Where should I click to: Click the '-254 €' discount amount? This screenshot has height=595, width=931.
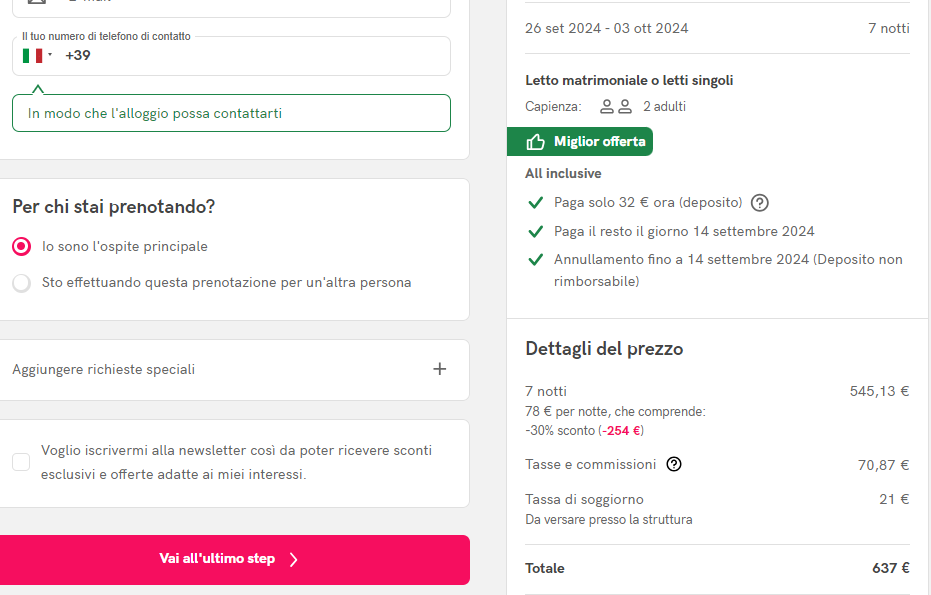click(622, 431)
